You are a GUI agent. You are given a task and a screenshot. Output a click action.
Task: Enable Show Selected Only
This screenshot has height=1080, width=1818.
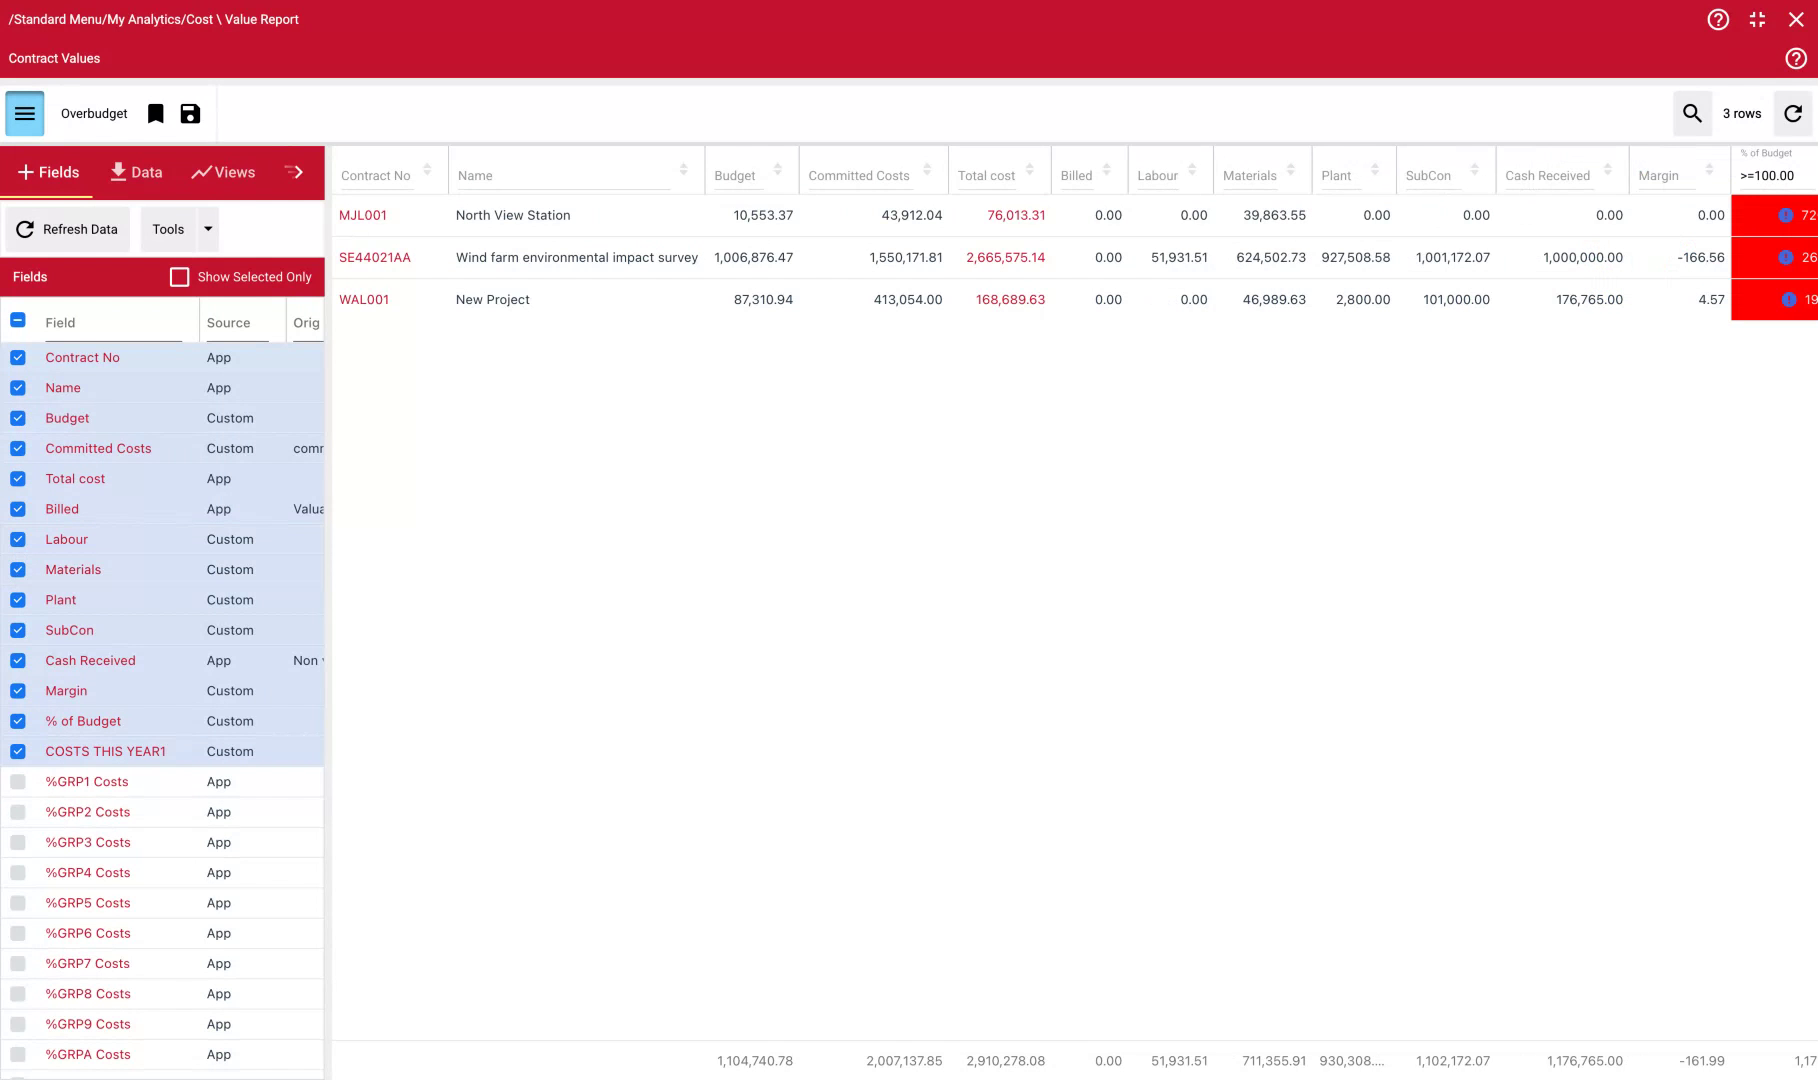(179, 277)
